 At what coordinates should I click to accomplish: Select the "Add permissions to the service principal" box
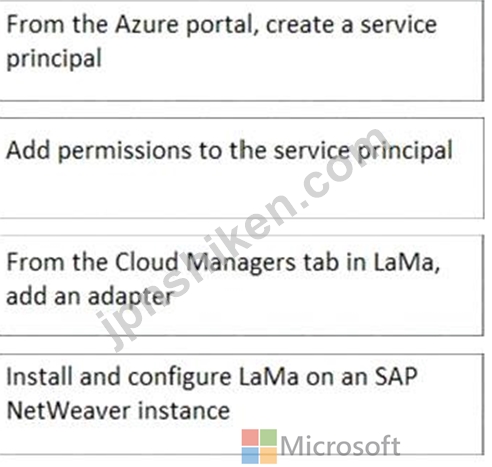pyautogui.click(x=242, y=168)
